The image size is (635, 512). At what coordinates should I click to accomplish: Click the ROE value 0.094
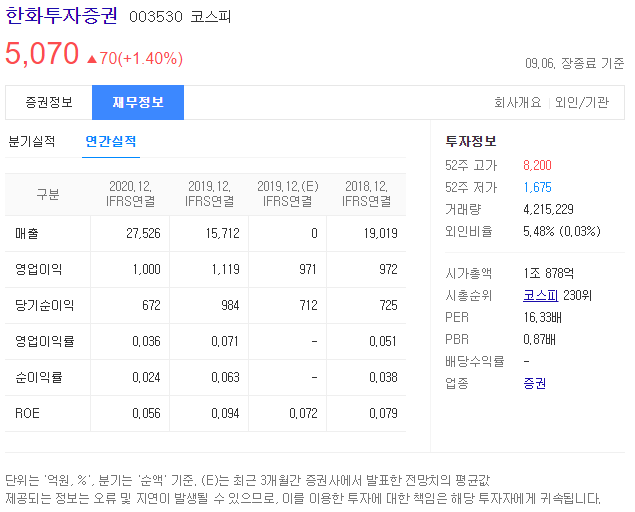pyautogui.click(x=225, y=414)
